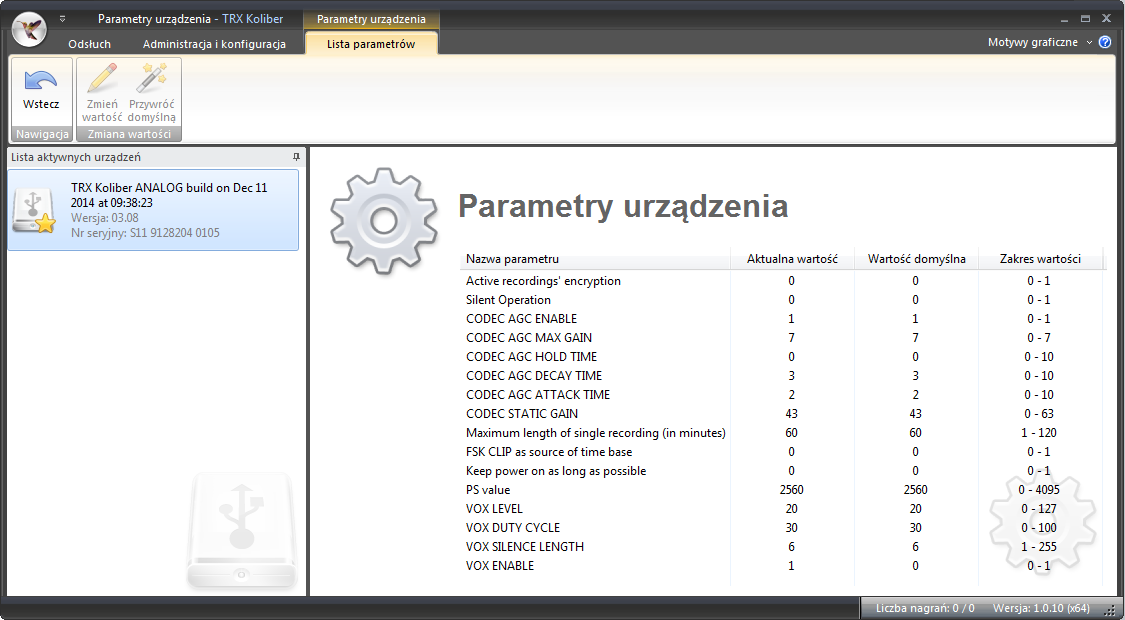Sort by Zakres wartości column header

1040,259
